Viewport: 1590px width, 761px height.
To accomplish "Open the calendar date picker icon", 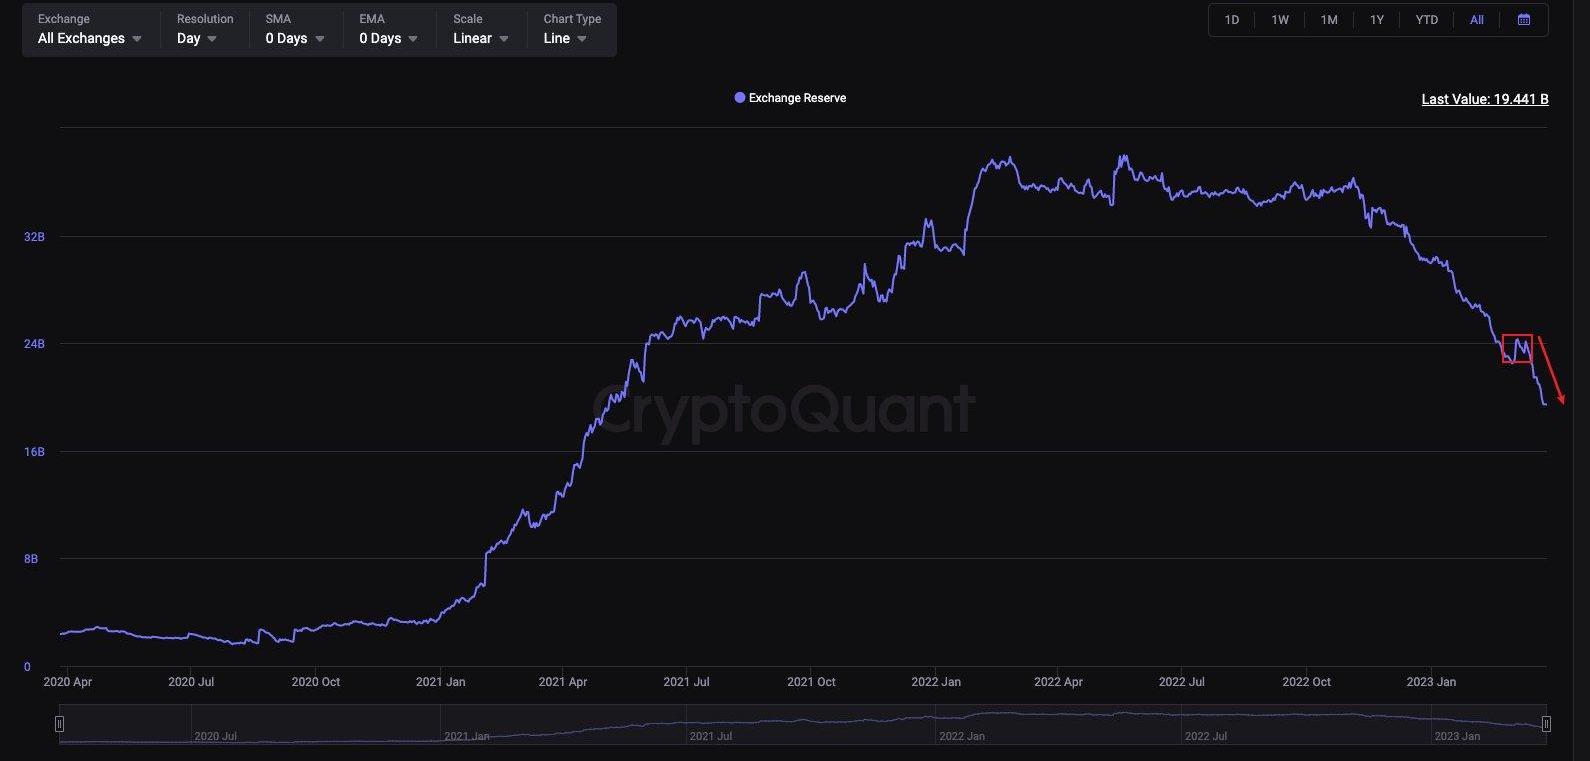I will tap(1524, 20).
